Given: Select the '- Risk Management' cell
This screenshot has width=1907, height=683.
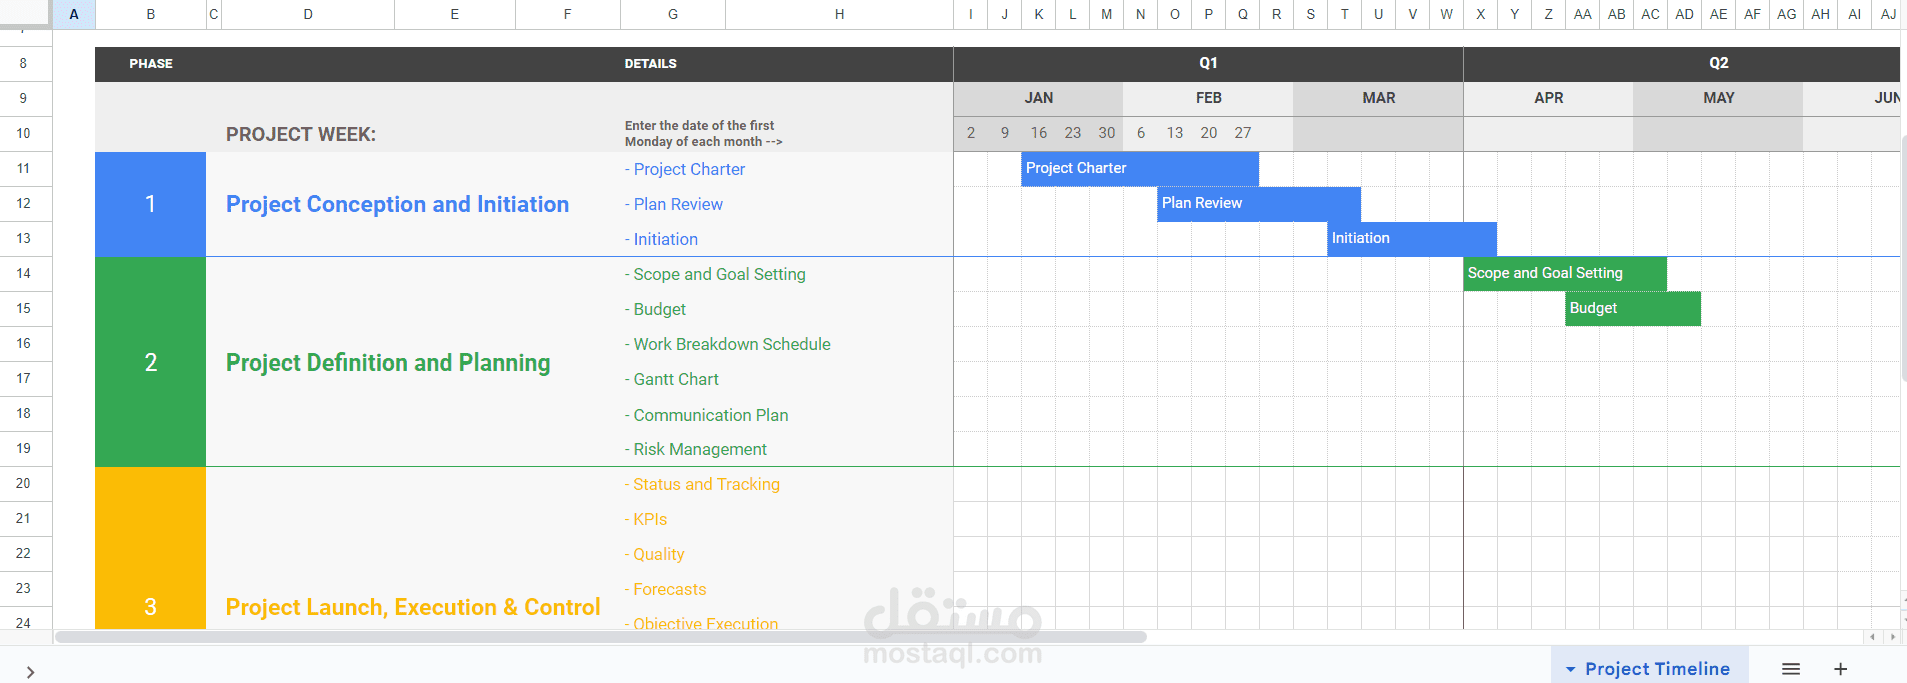Looking at the screenshot, I should (x=696, y=449).
